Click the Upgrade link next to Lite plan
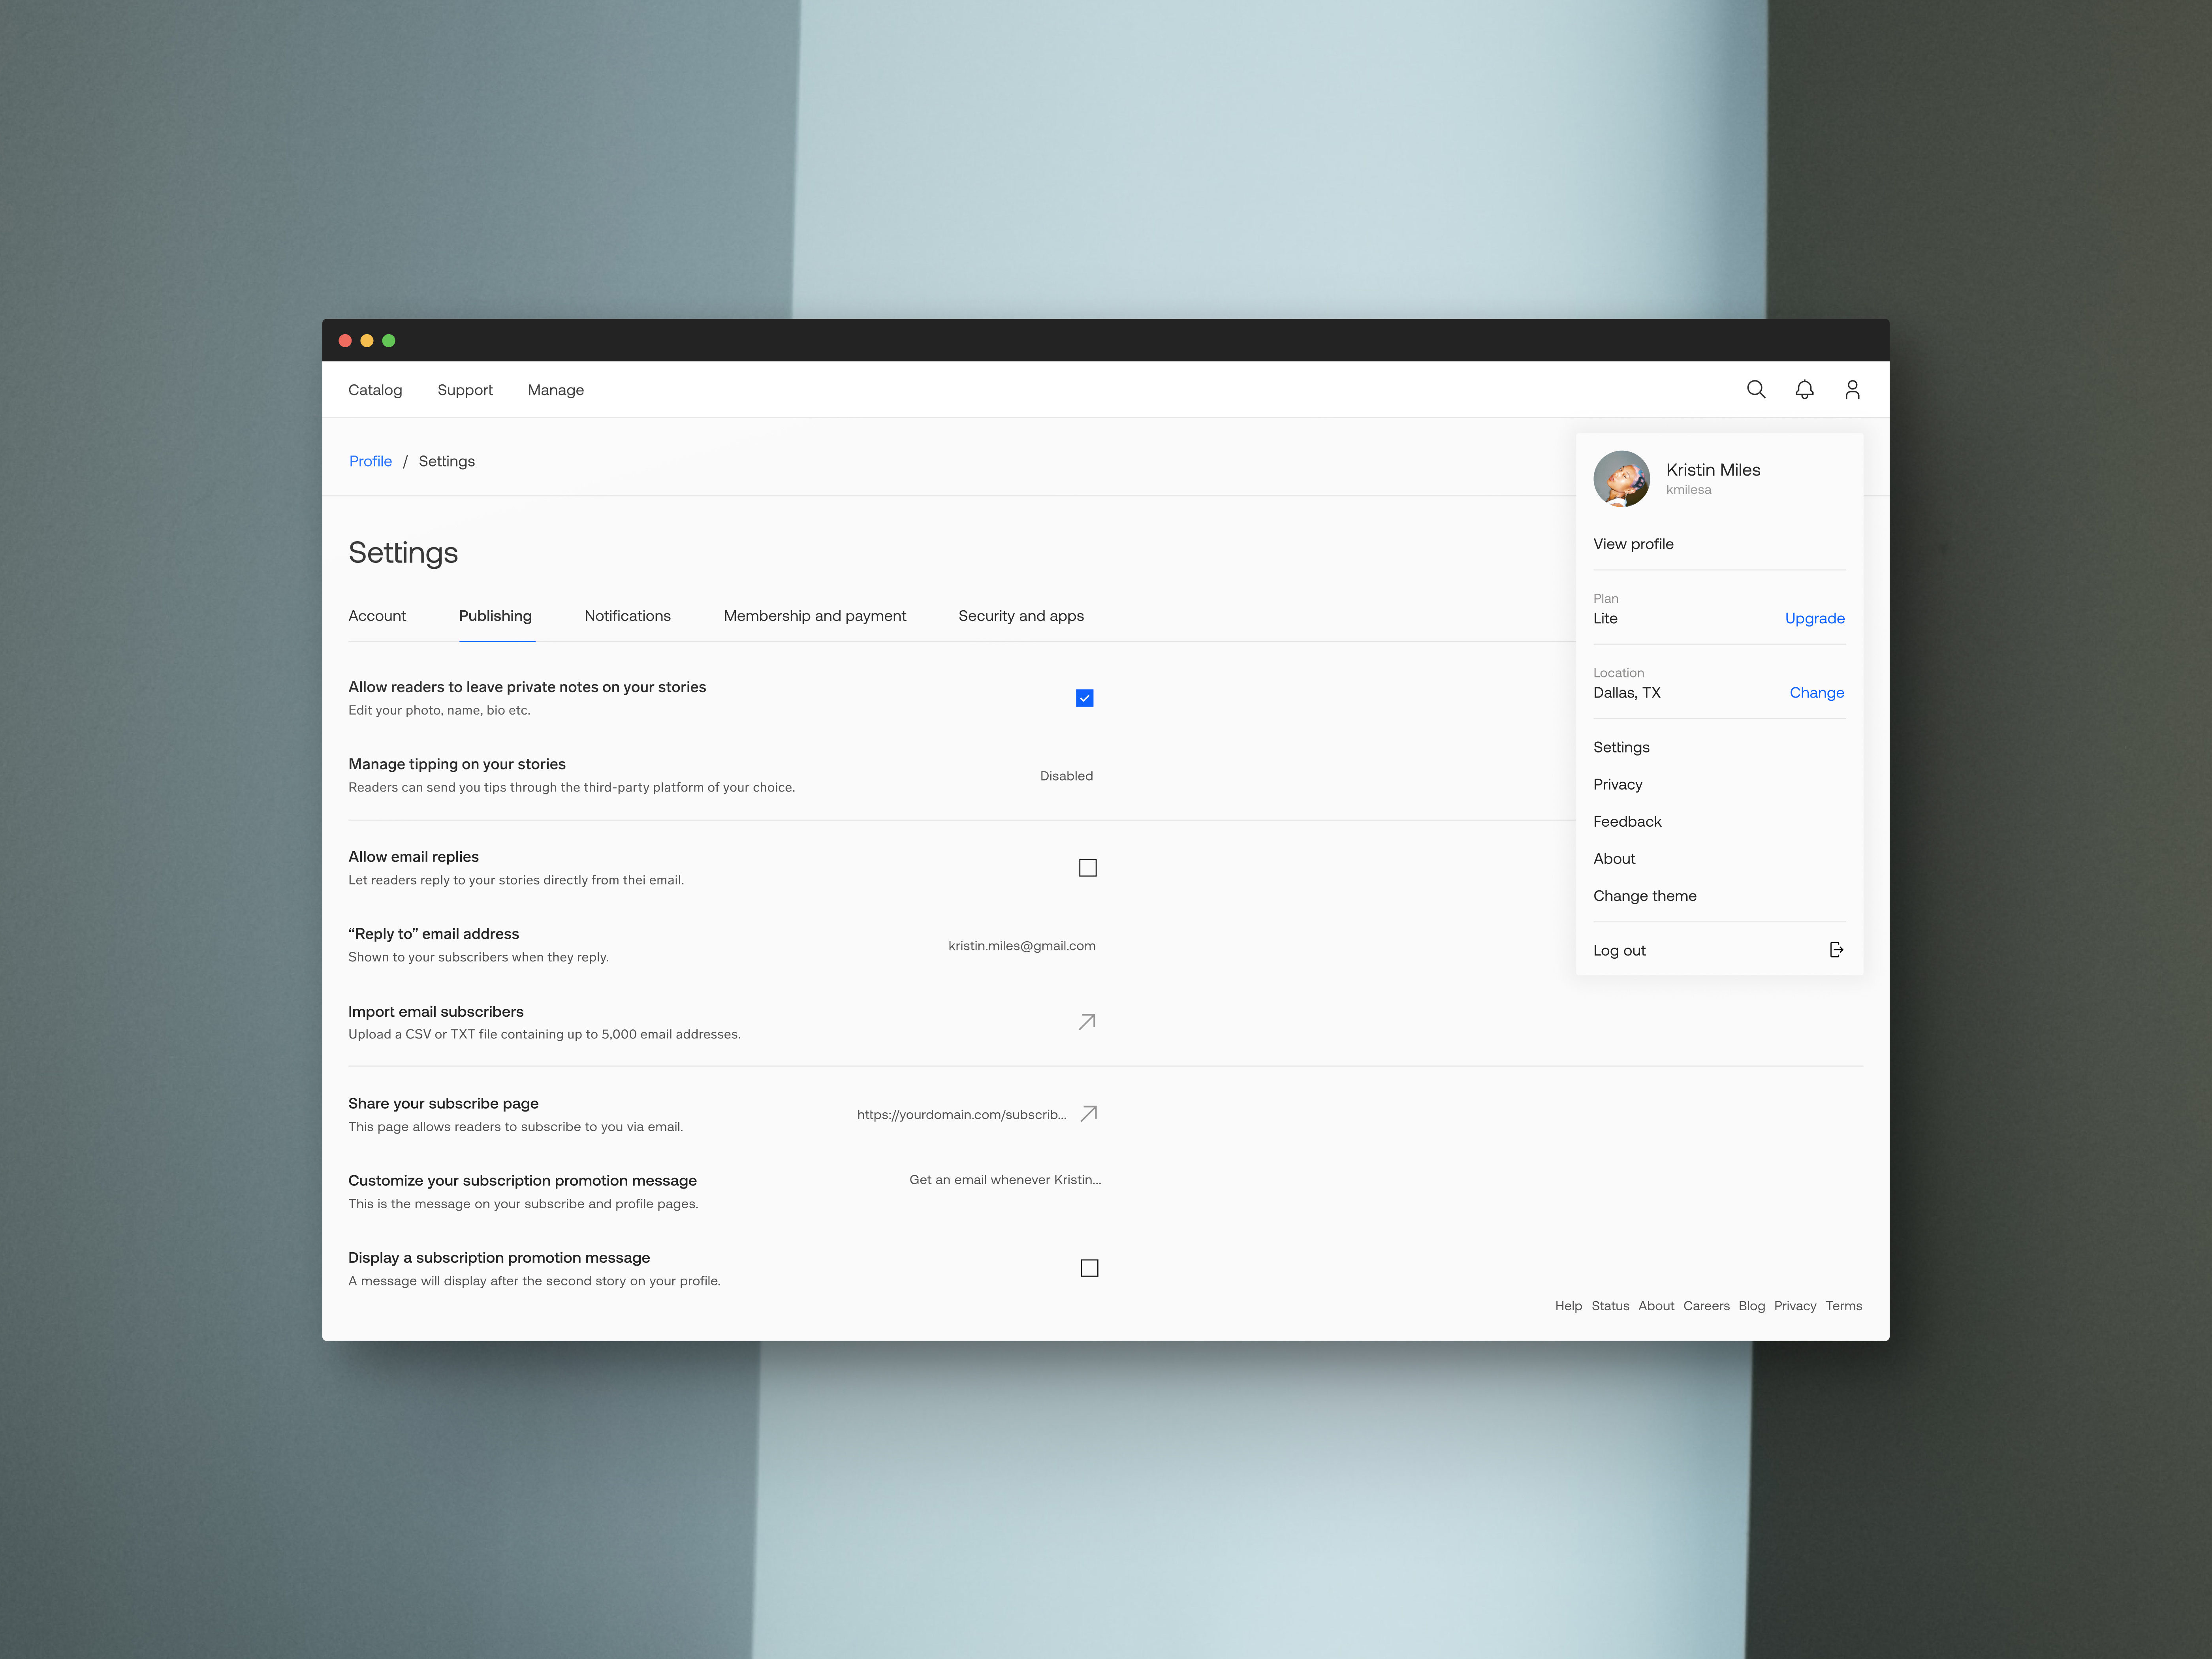This screenshot has width=2212, height=1659. pos(1815,618)
